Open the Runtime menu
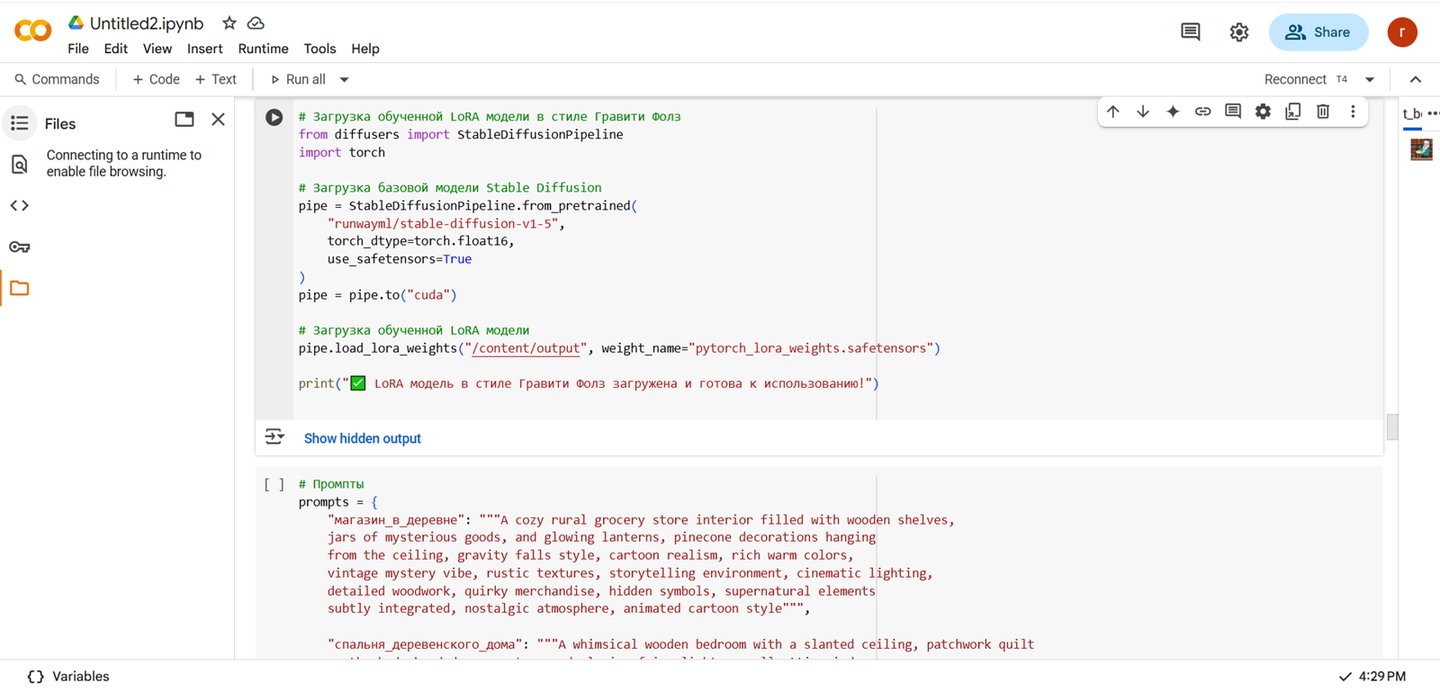This screenshot has width=1440, height=692. click(x=263, y=49)
